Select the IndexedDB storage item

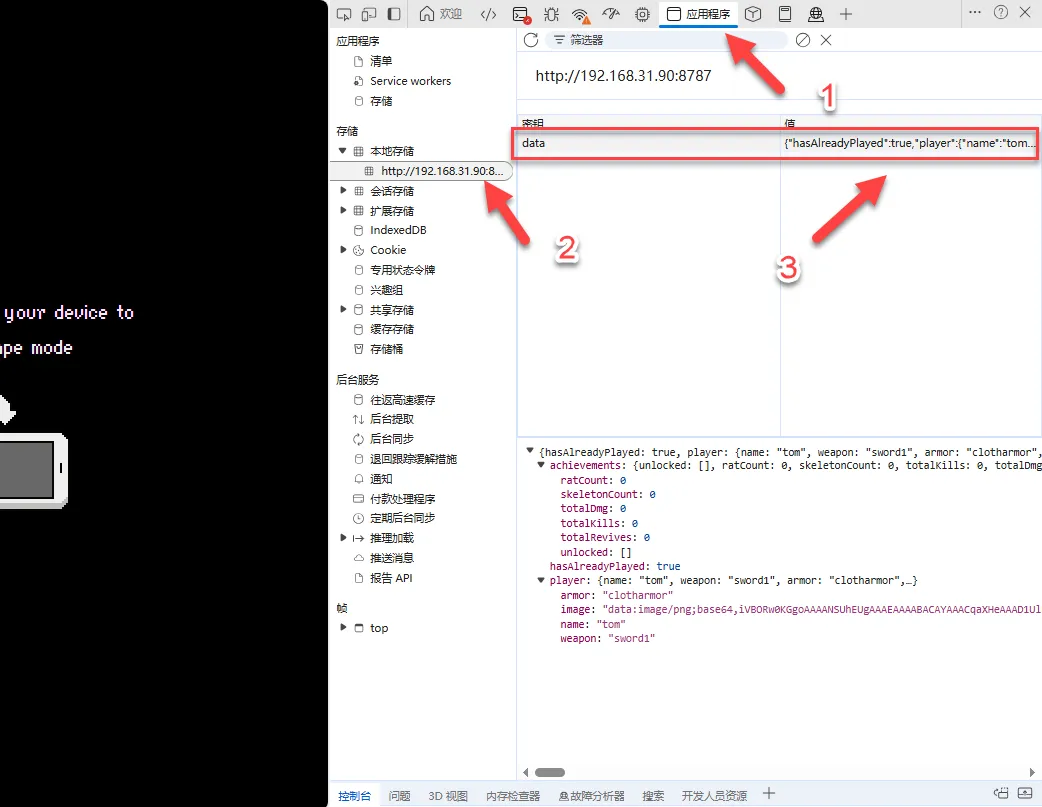coord(398,230)
